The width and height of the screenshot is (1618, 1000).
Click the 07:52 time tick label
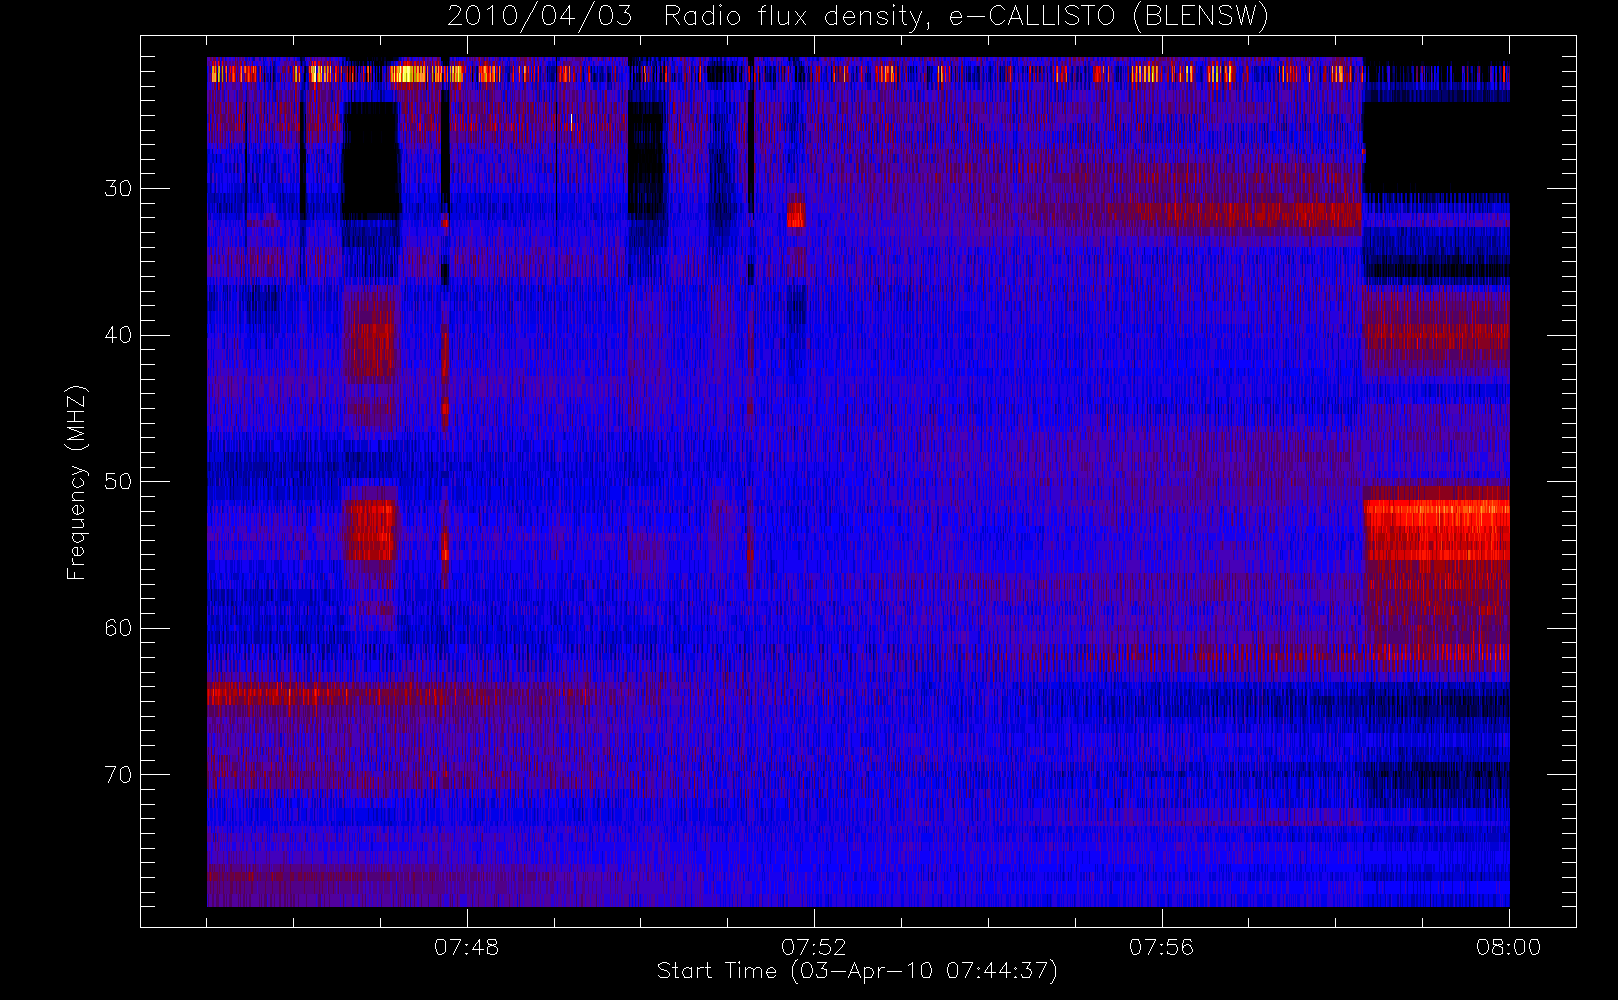tap(813, 947)
